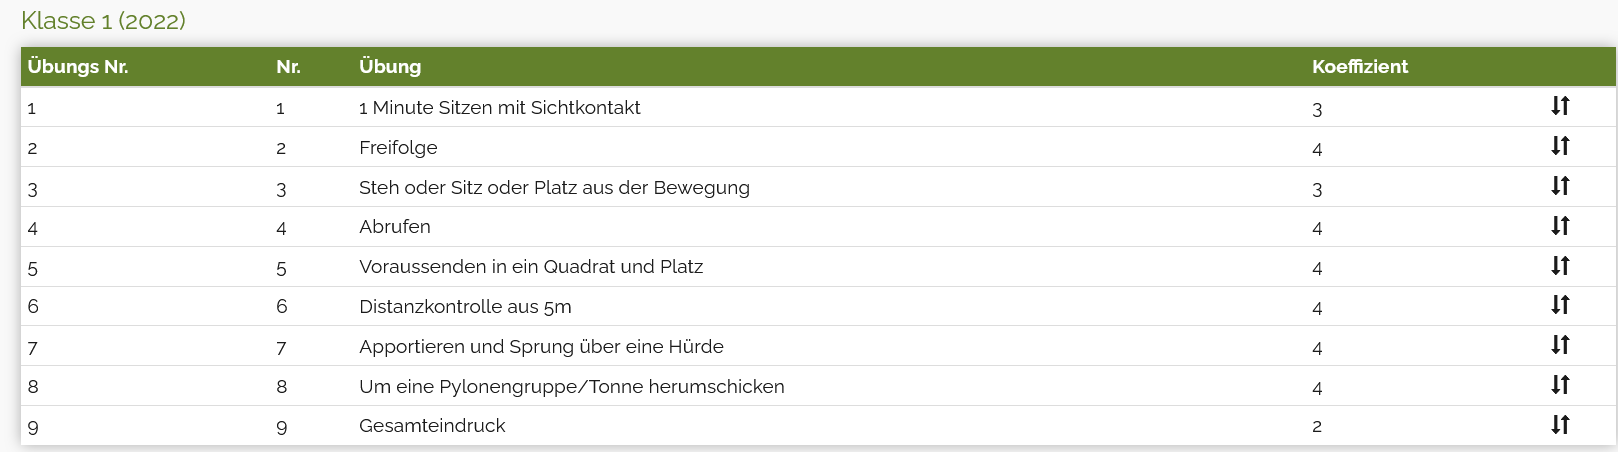Viewport: 1618px width, 452px height.
Task: Click coefficient value of Gesamteindruck row
Action: click(1317, 427)
